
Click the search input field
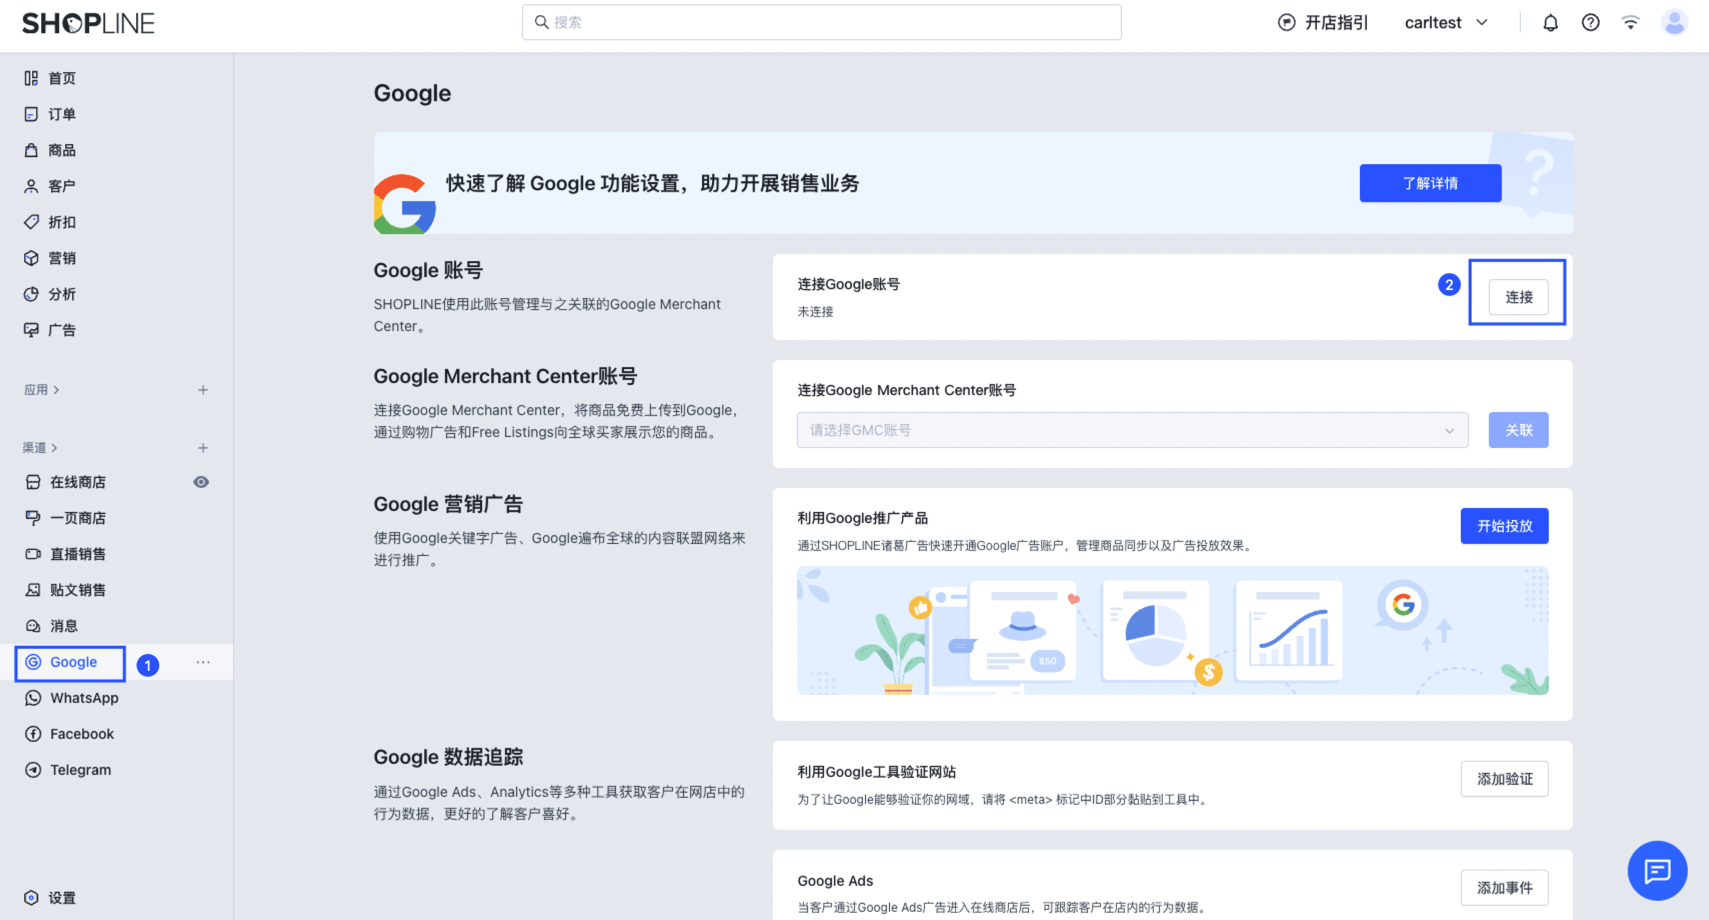click(821, 22)
